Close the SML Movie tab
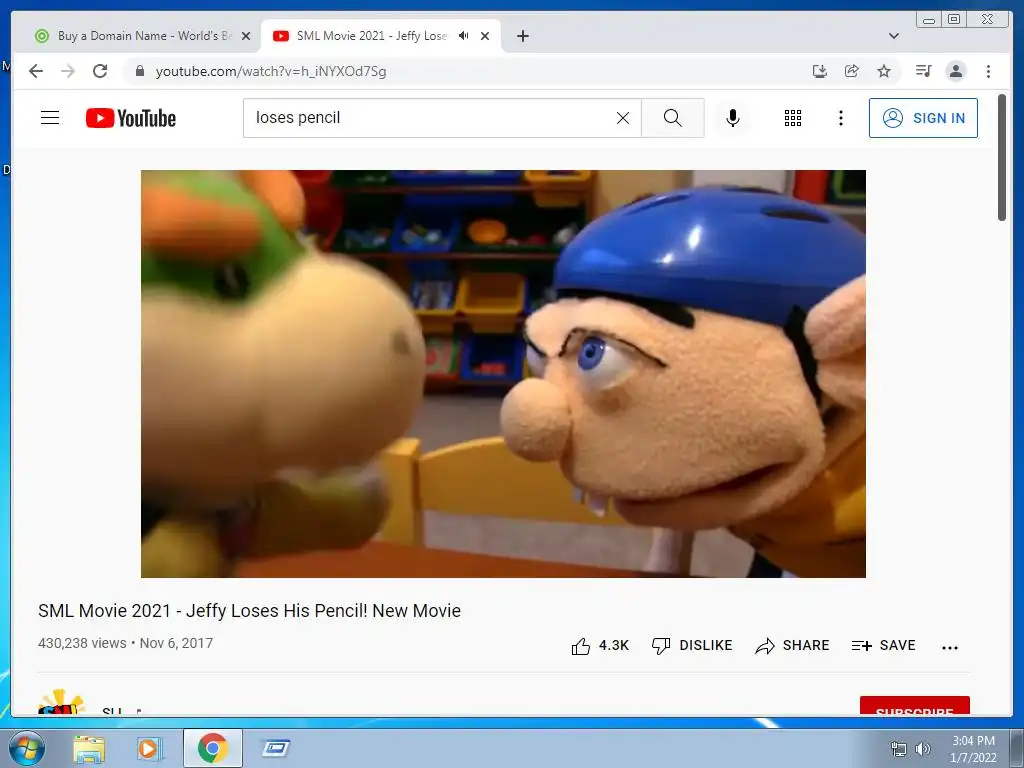 [485, 36]
